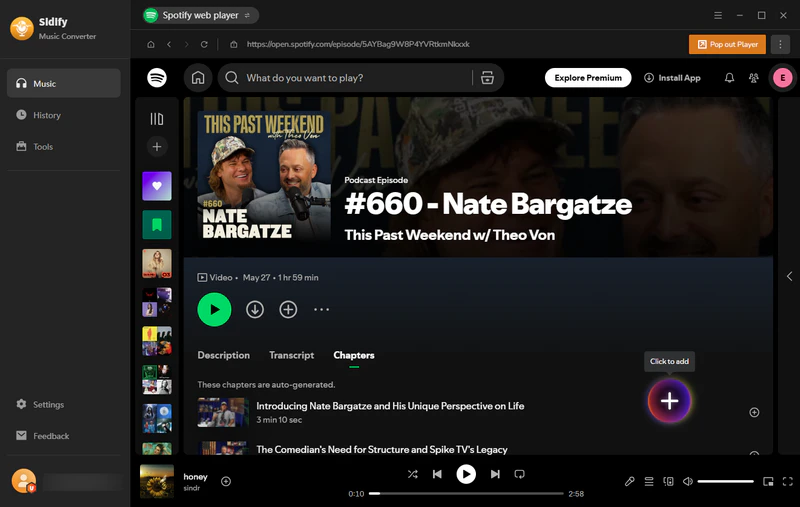Viewport: 800px width, 507px height.
Task: Click the Sidify 'Click to add' plus button
Action: coord(669,401)
